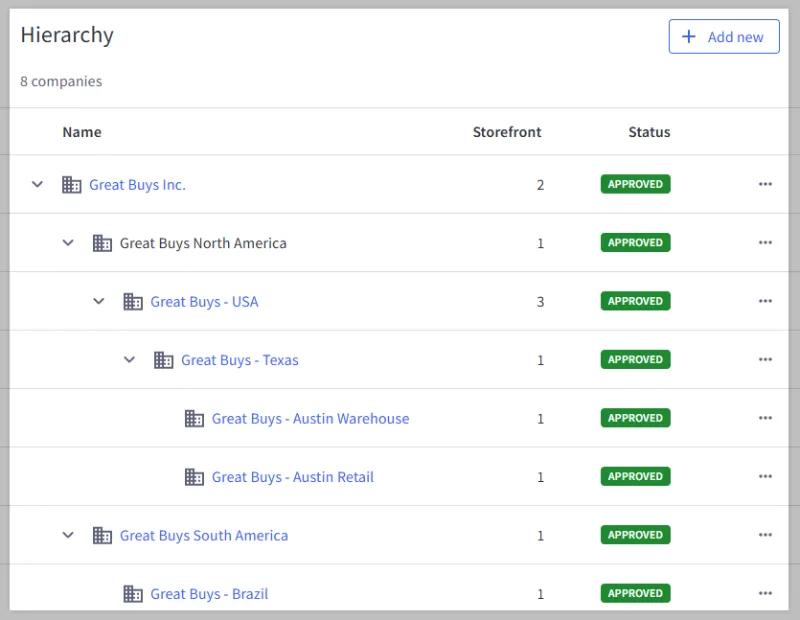Open more options for Great Buys - USA
The width and height of the screenshot is (800, 620).
tap(765, 301)
